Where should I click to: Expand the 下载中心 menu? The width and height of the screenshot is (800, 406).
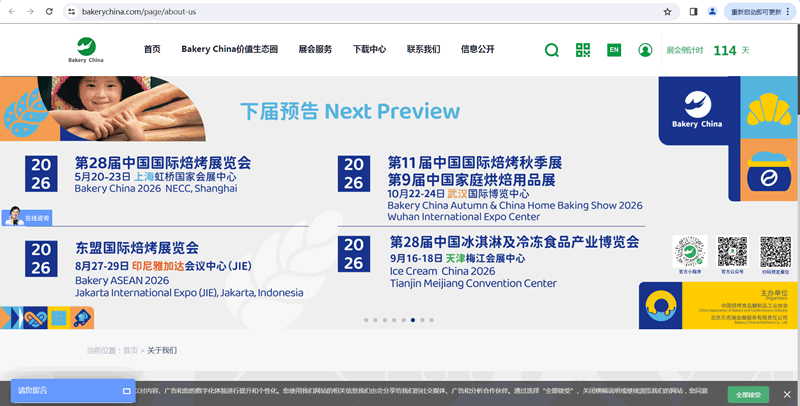coord(369,50)
